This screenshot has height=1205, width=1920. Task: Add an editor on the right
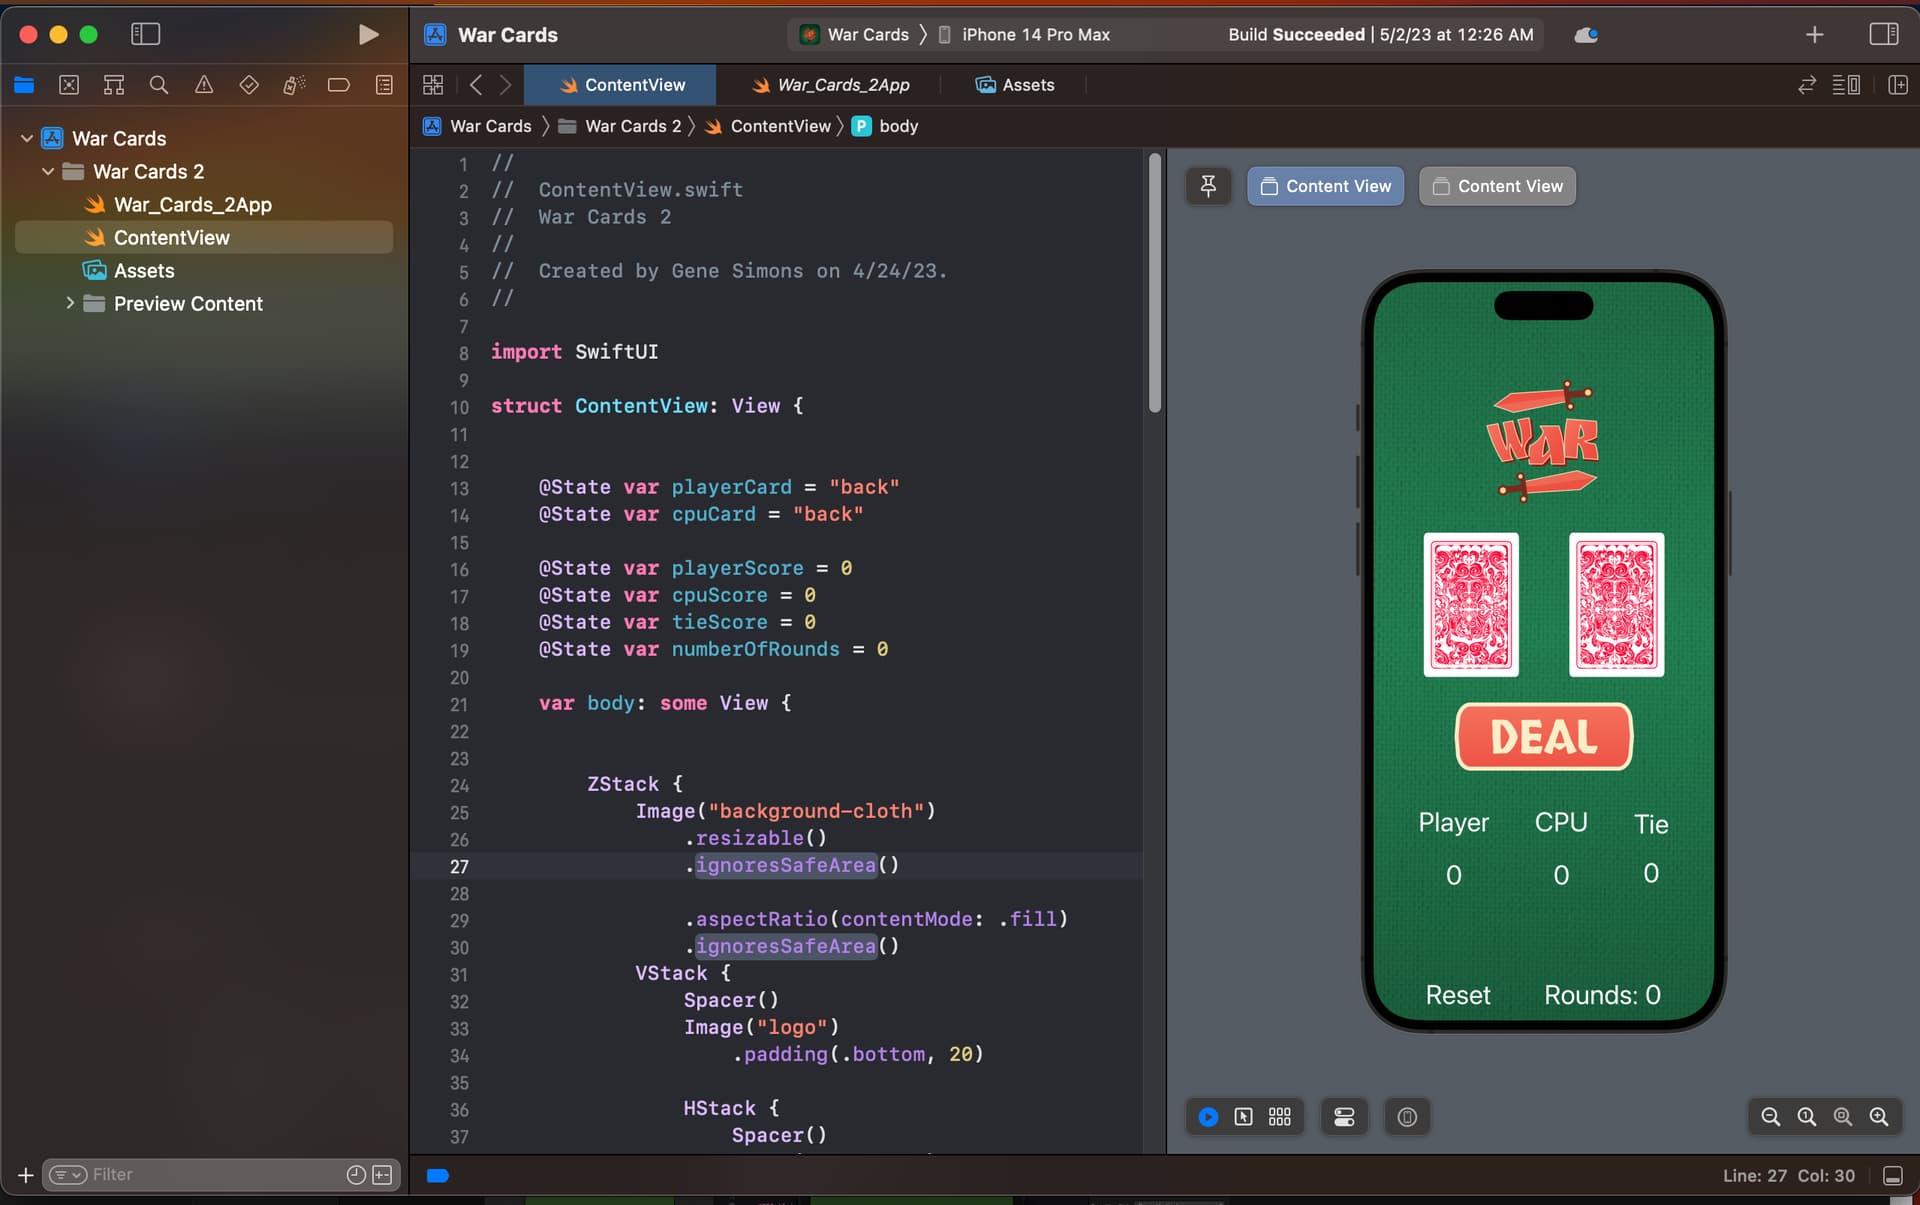(x=1897, y=85)
